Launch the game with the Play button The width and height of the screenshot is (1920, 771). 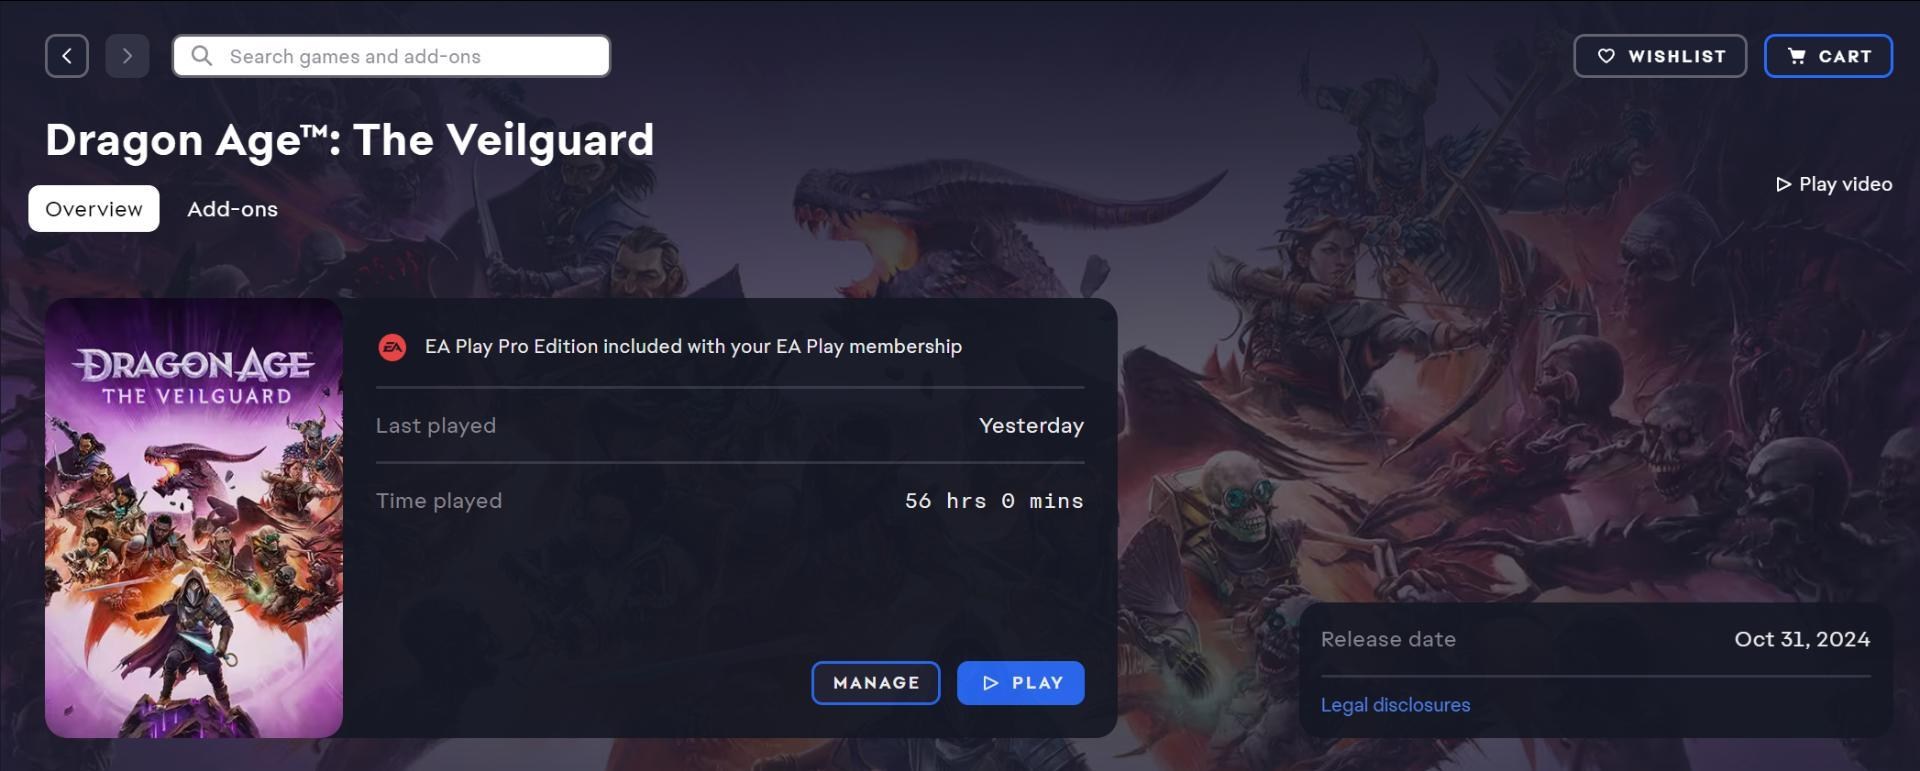click(1021, 683)
